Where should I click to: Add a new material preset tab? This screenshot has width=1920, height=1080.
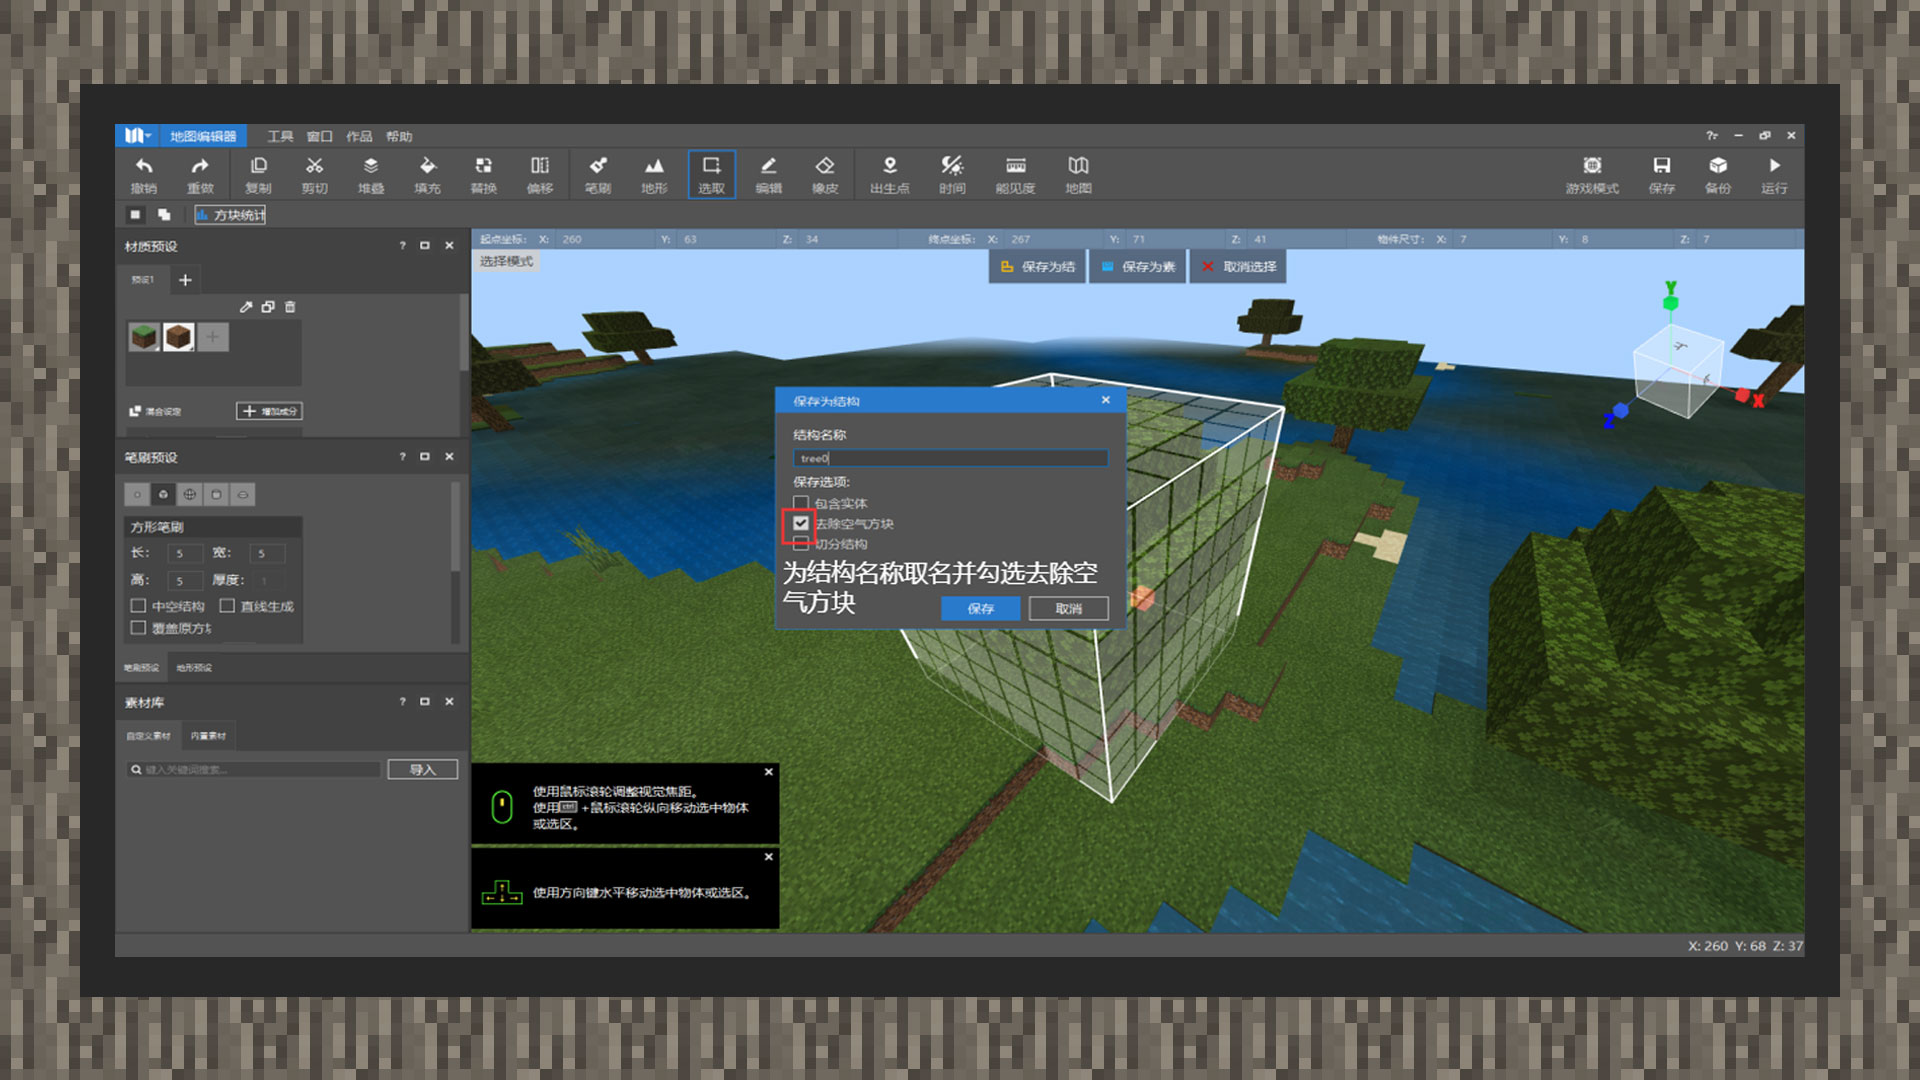point(185,280)
